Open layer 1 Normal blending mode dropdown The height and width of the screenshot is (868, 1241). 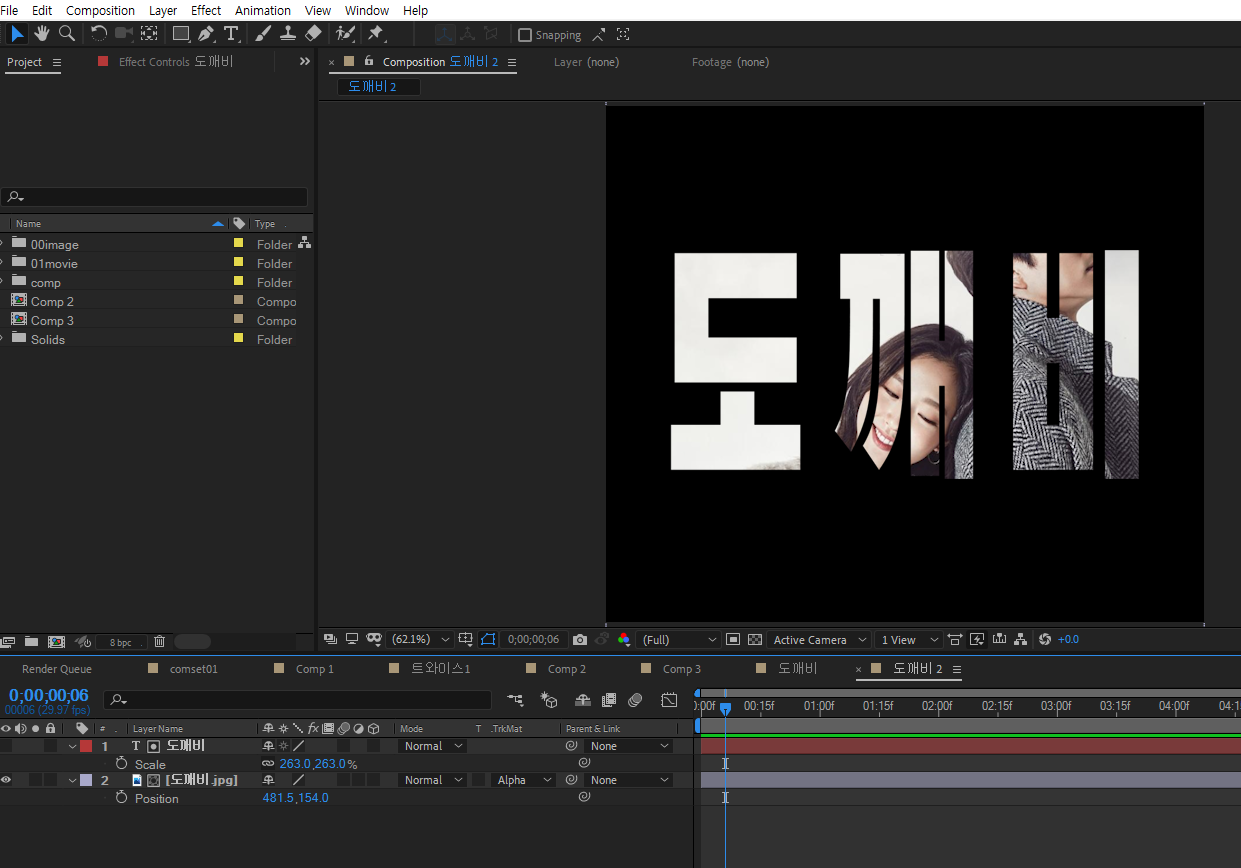point(432,746)
